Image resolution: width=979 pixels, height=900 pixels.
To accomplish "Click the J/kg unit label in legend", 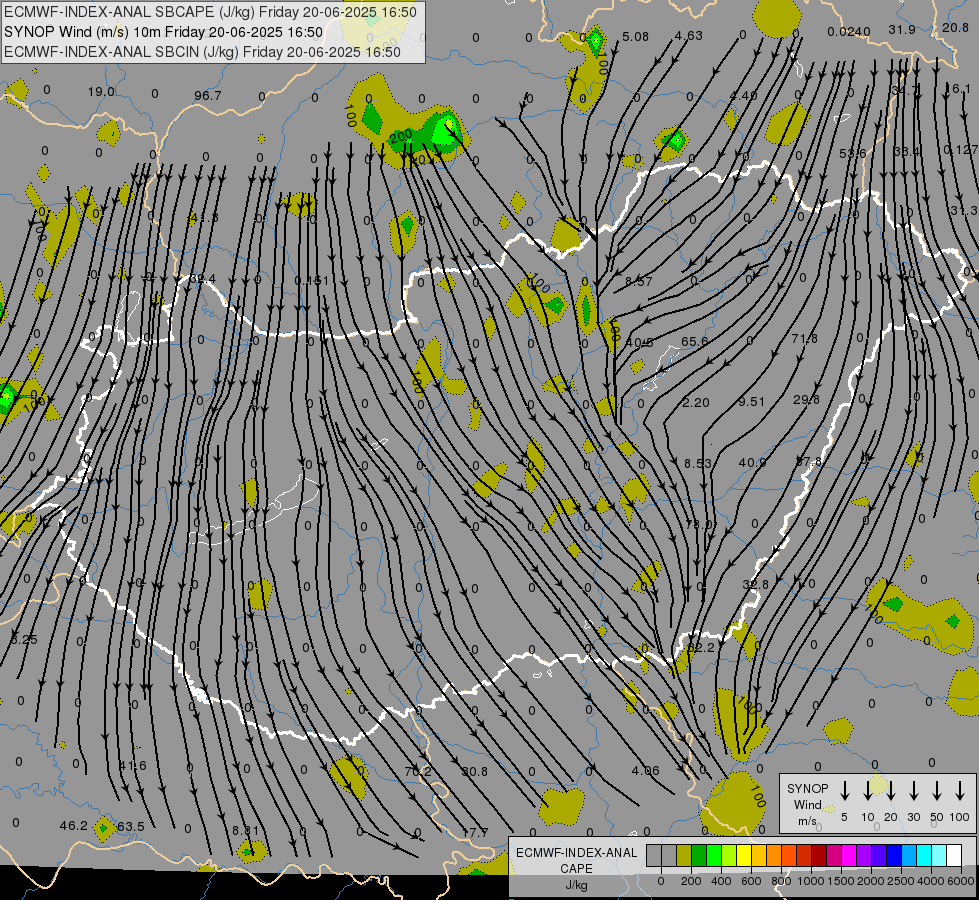I will click(576, 884).
